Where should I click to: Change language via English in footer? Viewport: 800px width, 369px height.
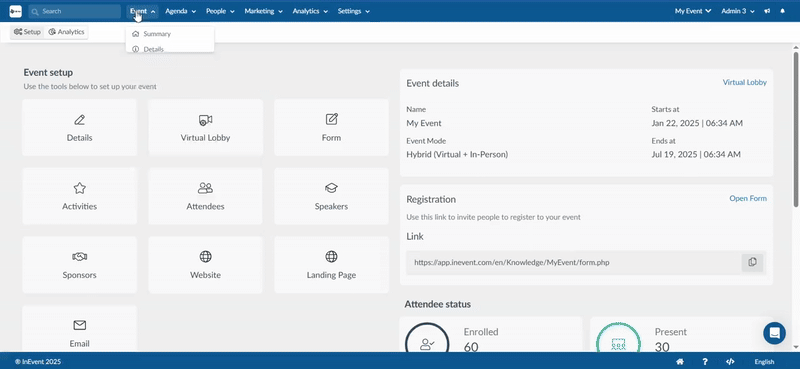(x=764, y=362)
